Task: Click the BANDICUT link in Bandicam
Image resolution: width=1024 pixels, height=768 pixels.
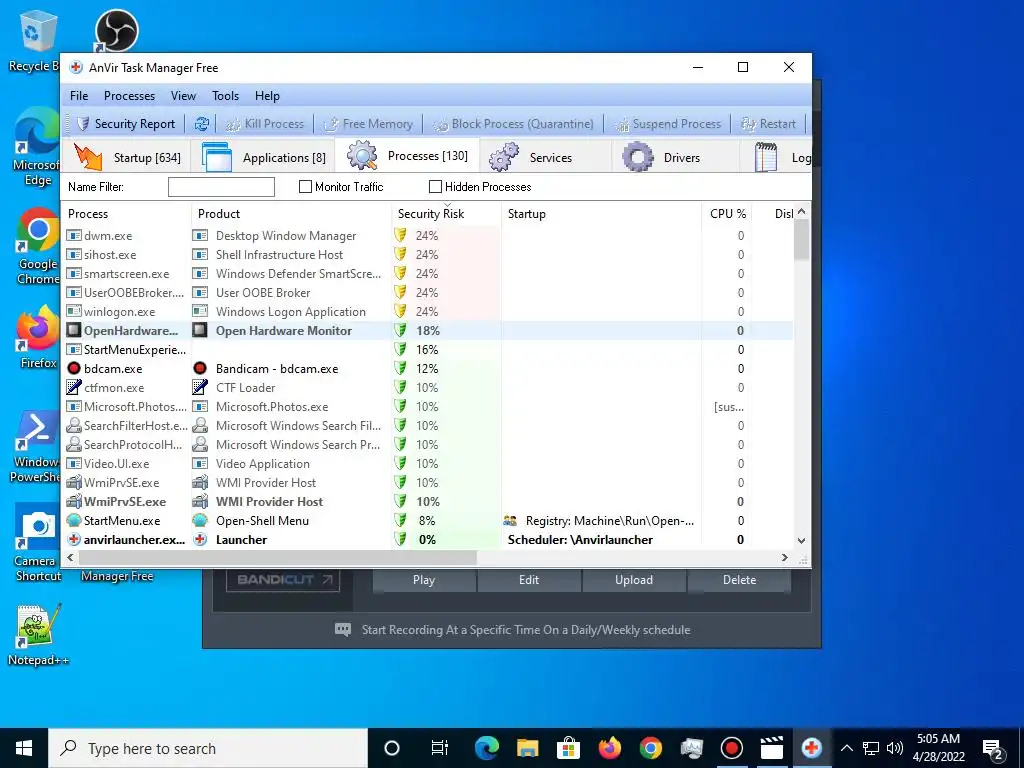Action: click(283, 580)
